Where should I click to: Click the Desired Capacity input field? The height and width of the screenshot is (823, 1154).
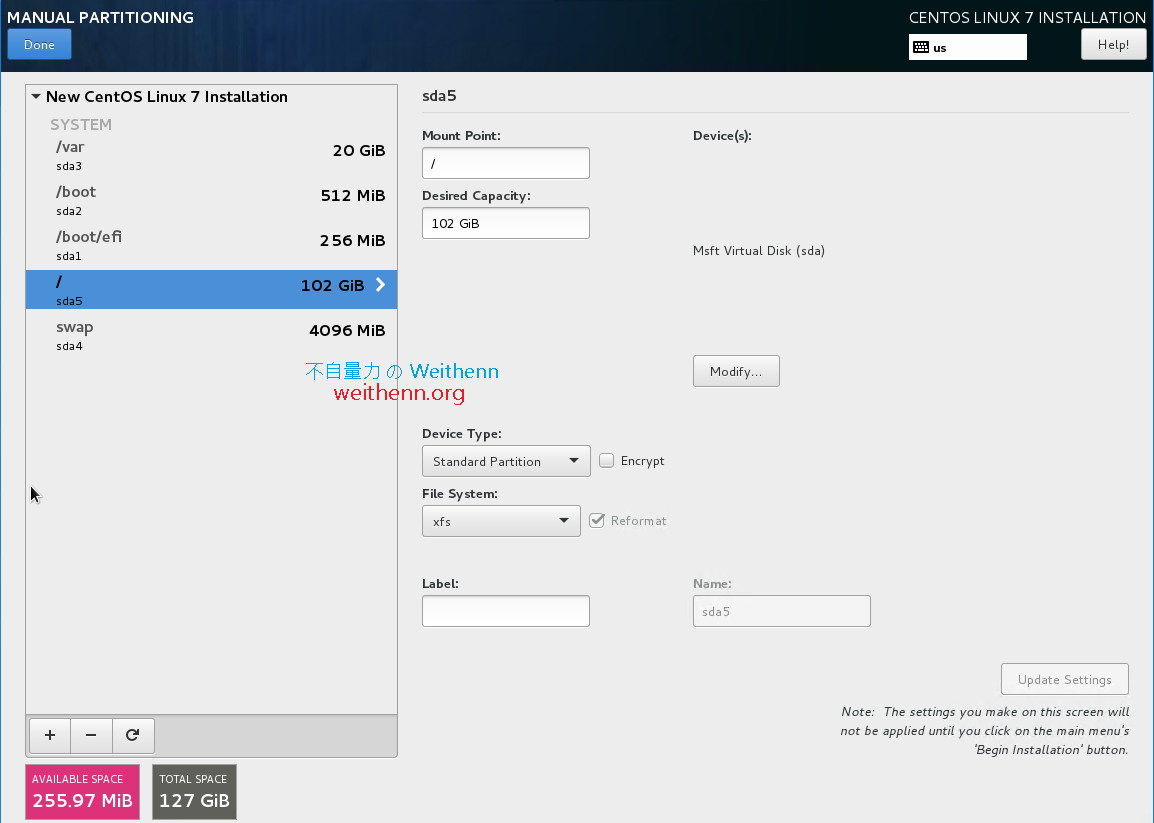[x=506, y=223]
